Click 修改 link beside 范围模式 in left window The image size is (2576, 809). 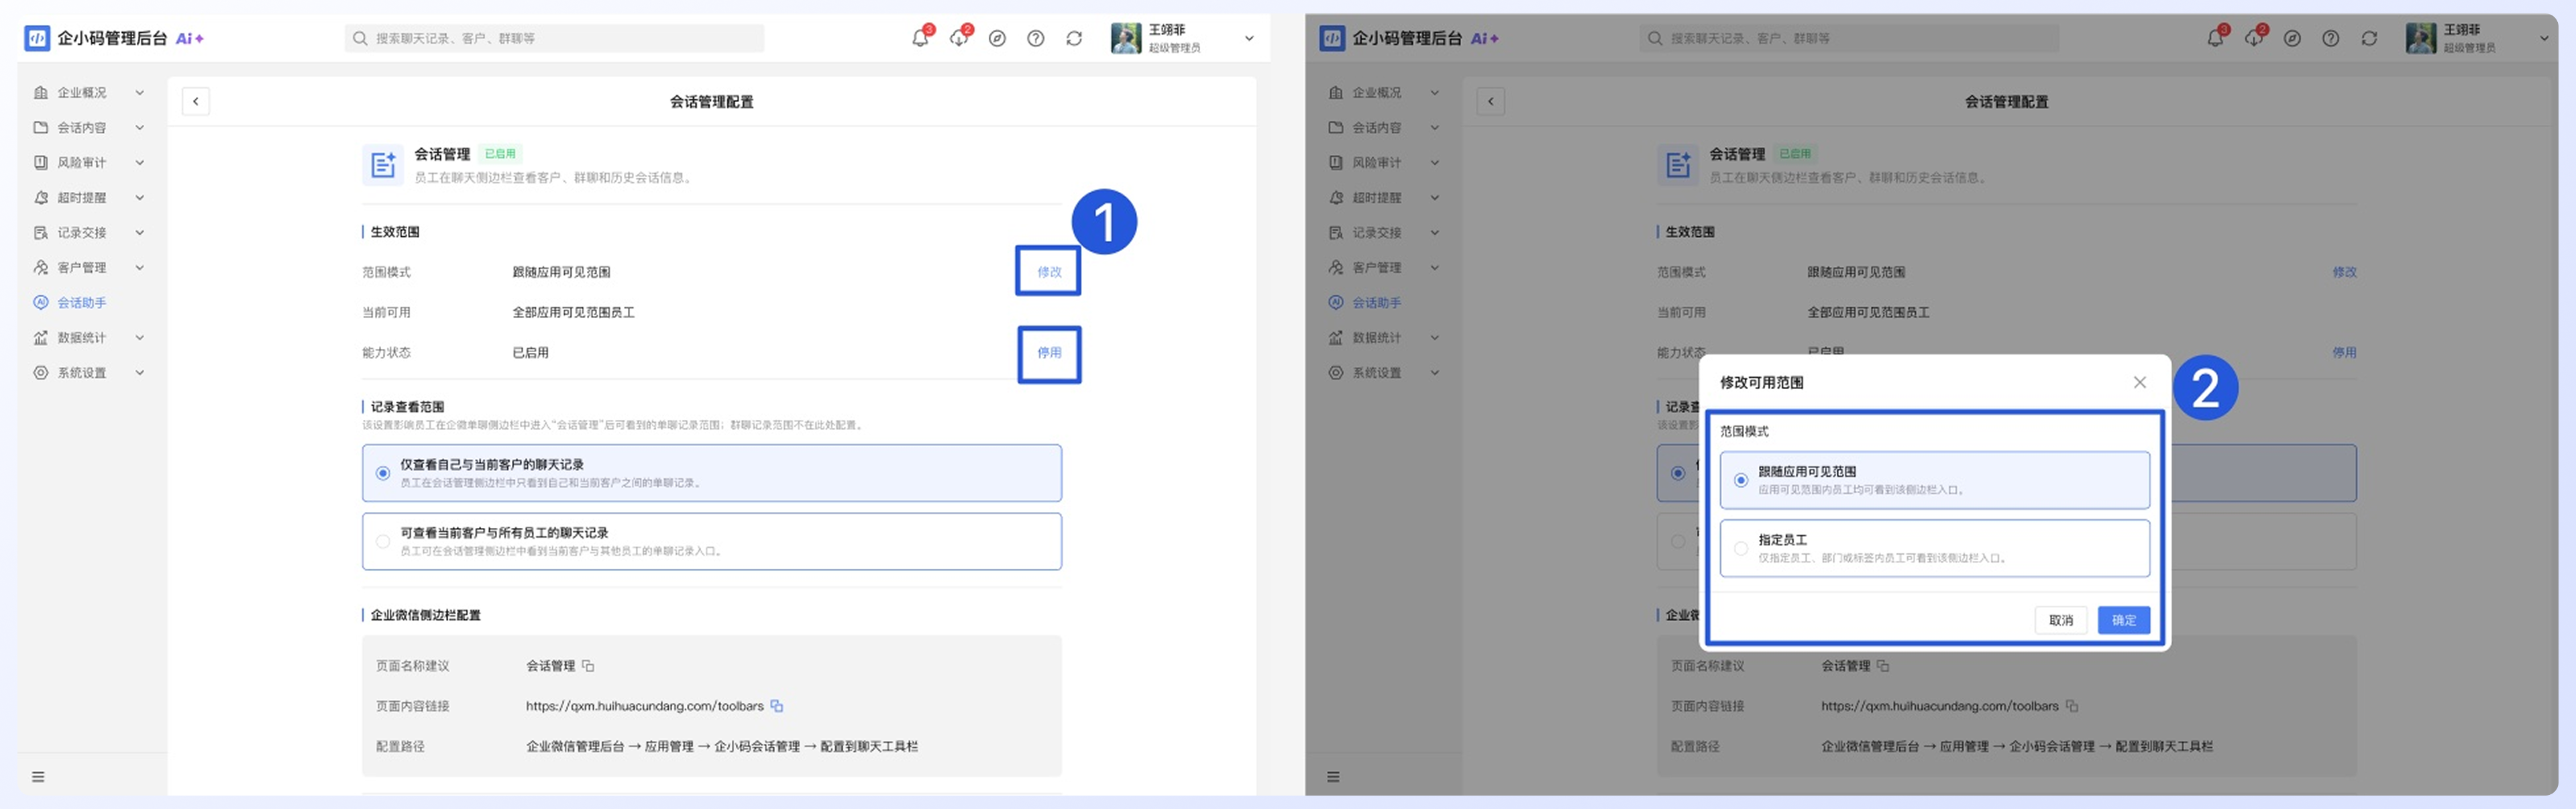coord(1049,271)
